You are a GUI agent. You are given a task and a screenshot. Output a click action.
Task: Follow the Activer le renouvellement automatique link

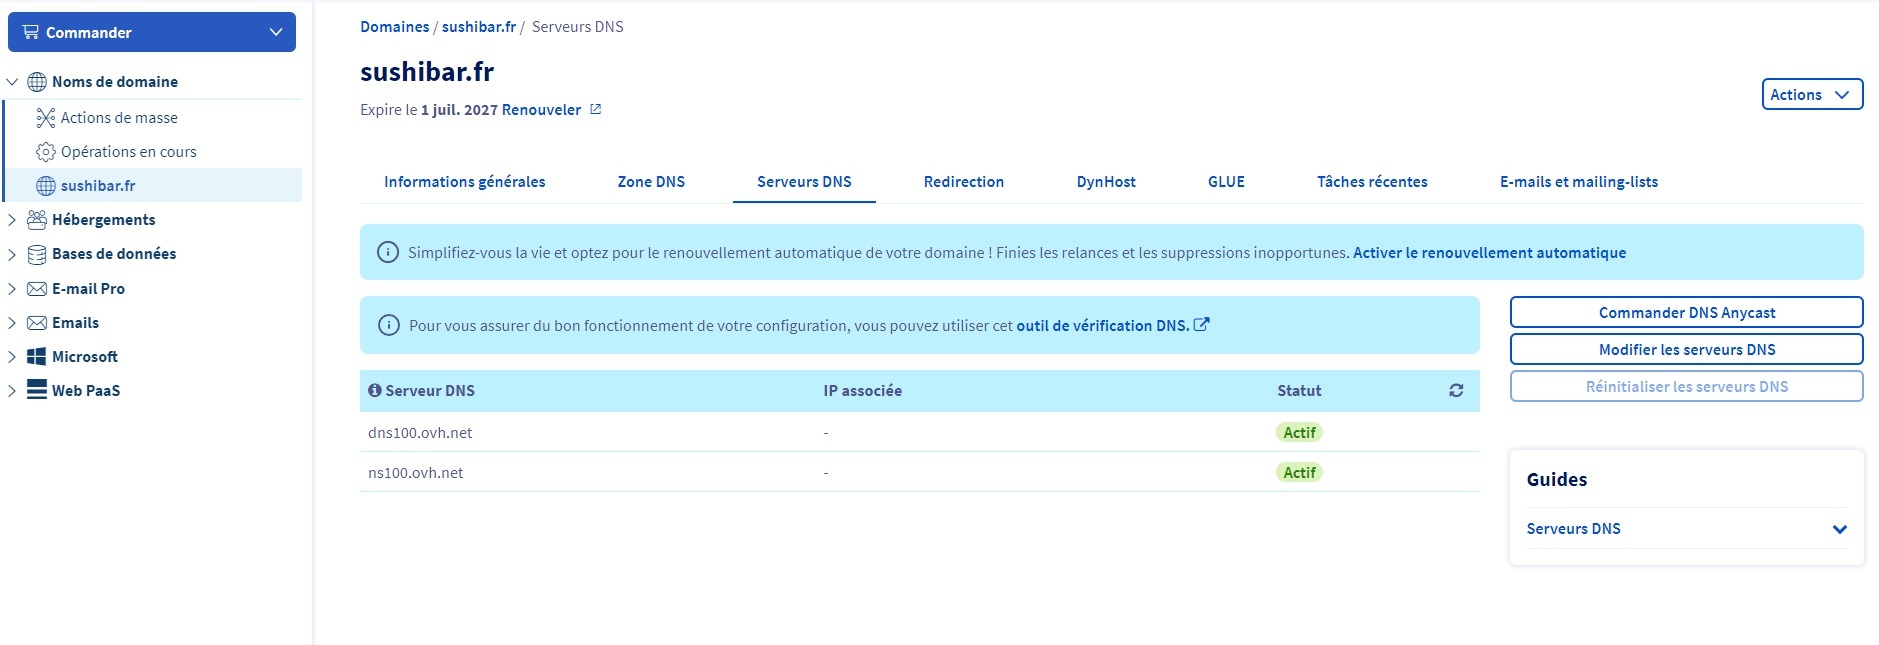point(1489,253)
